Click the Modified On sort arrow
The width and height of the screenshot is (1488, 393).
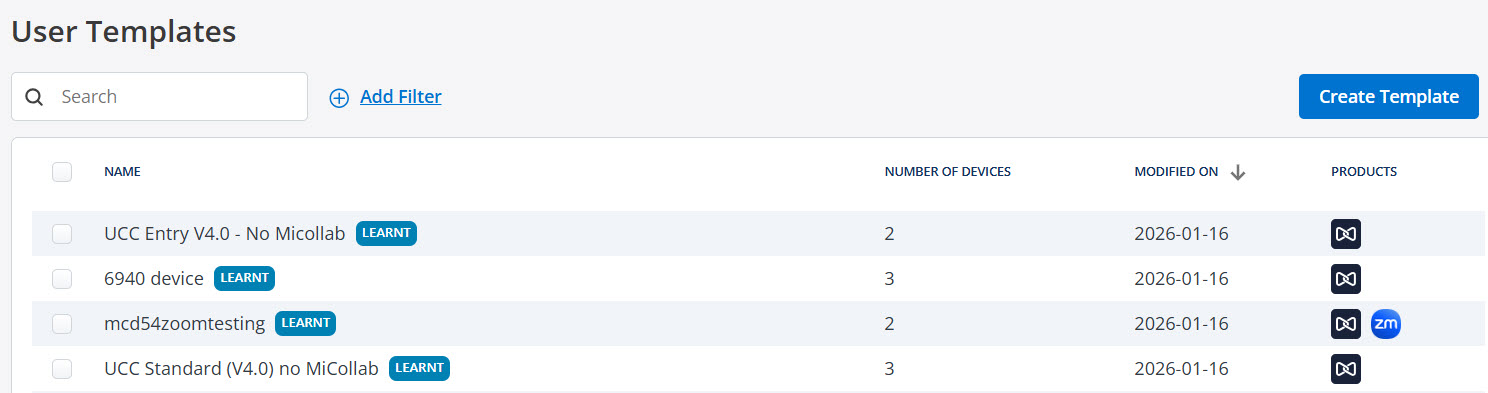click(x=1238, y=172)
